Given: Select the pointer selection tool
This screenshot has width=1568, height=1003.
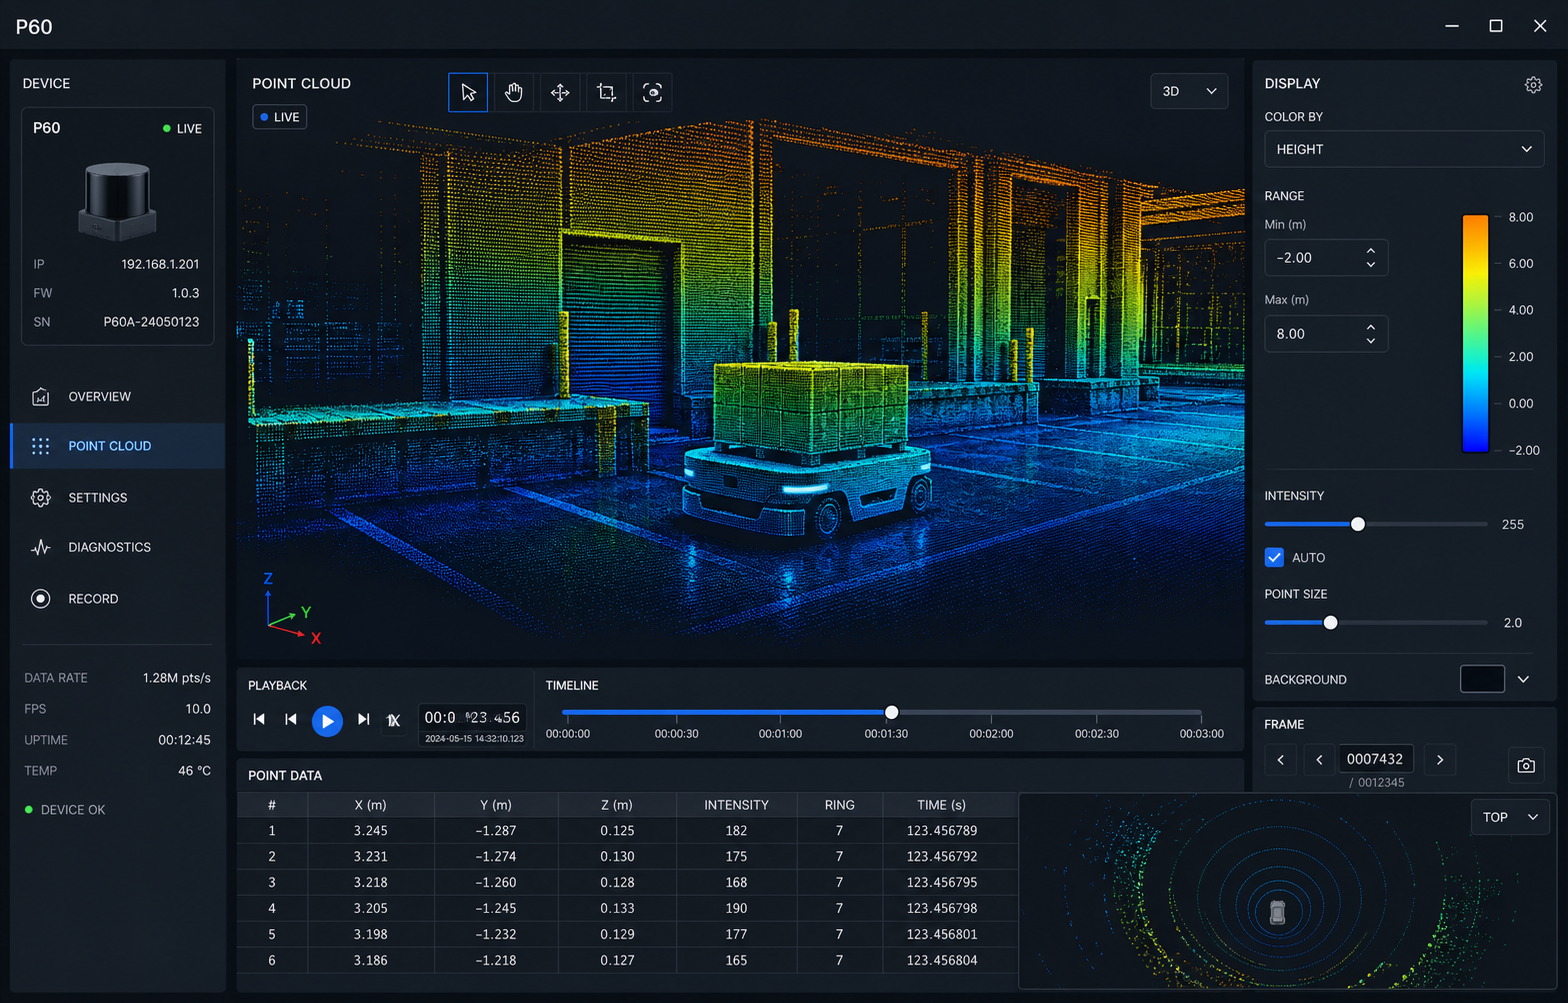Looking at the screenshot, I should point(468,92).
